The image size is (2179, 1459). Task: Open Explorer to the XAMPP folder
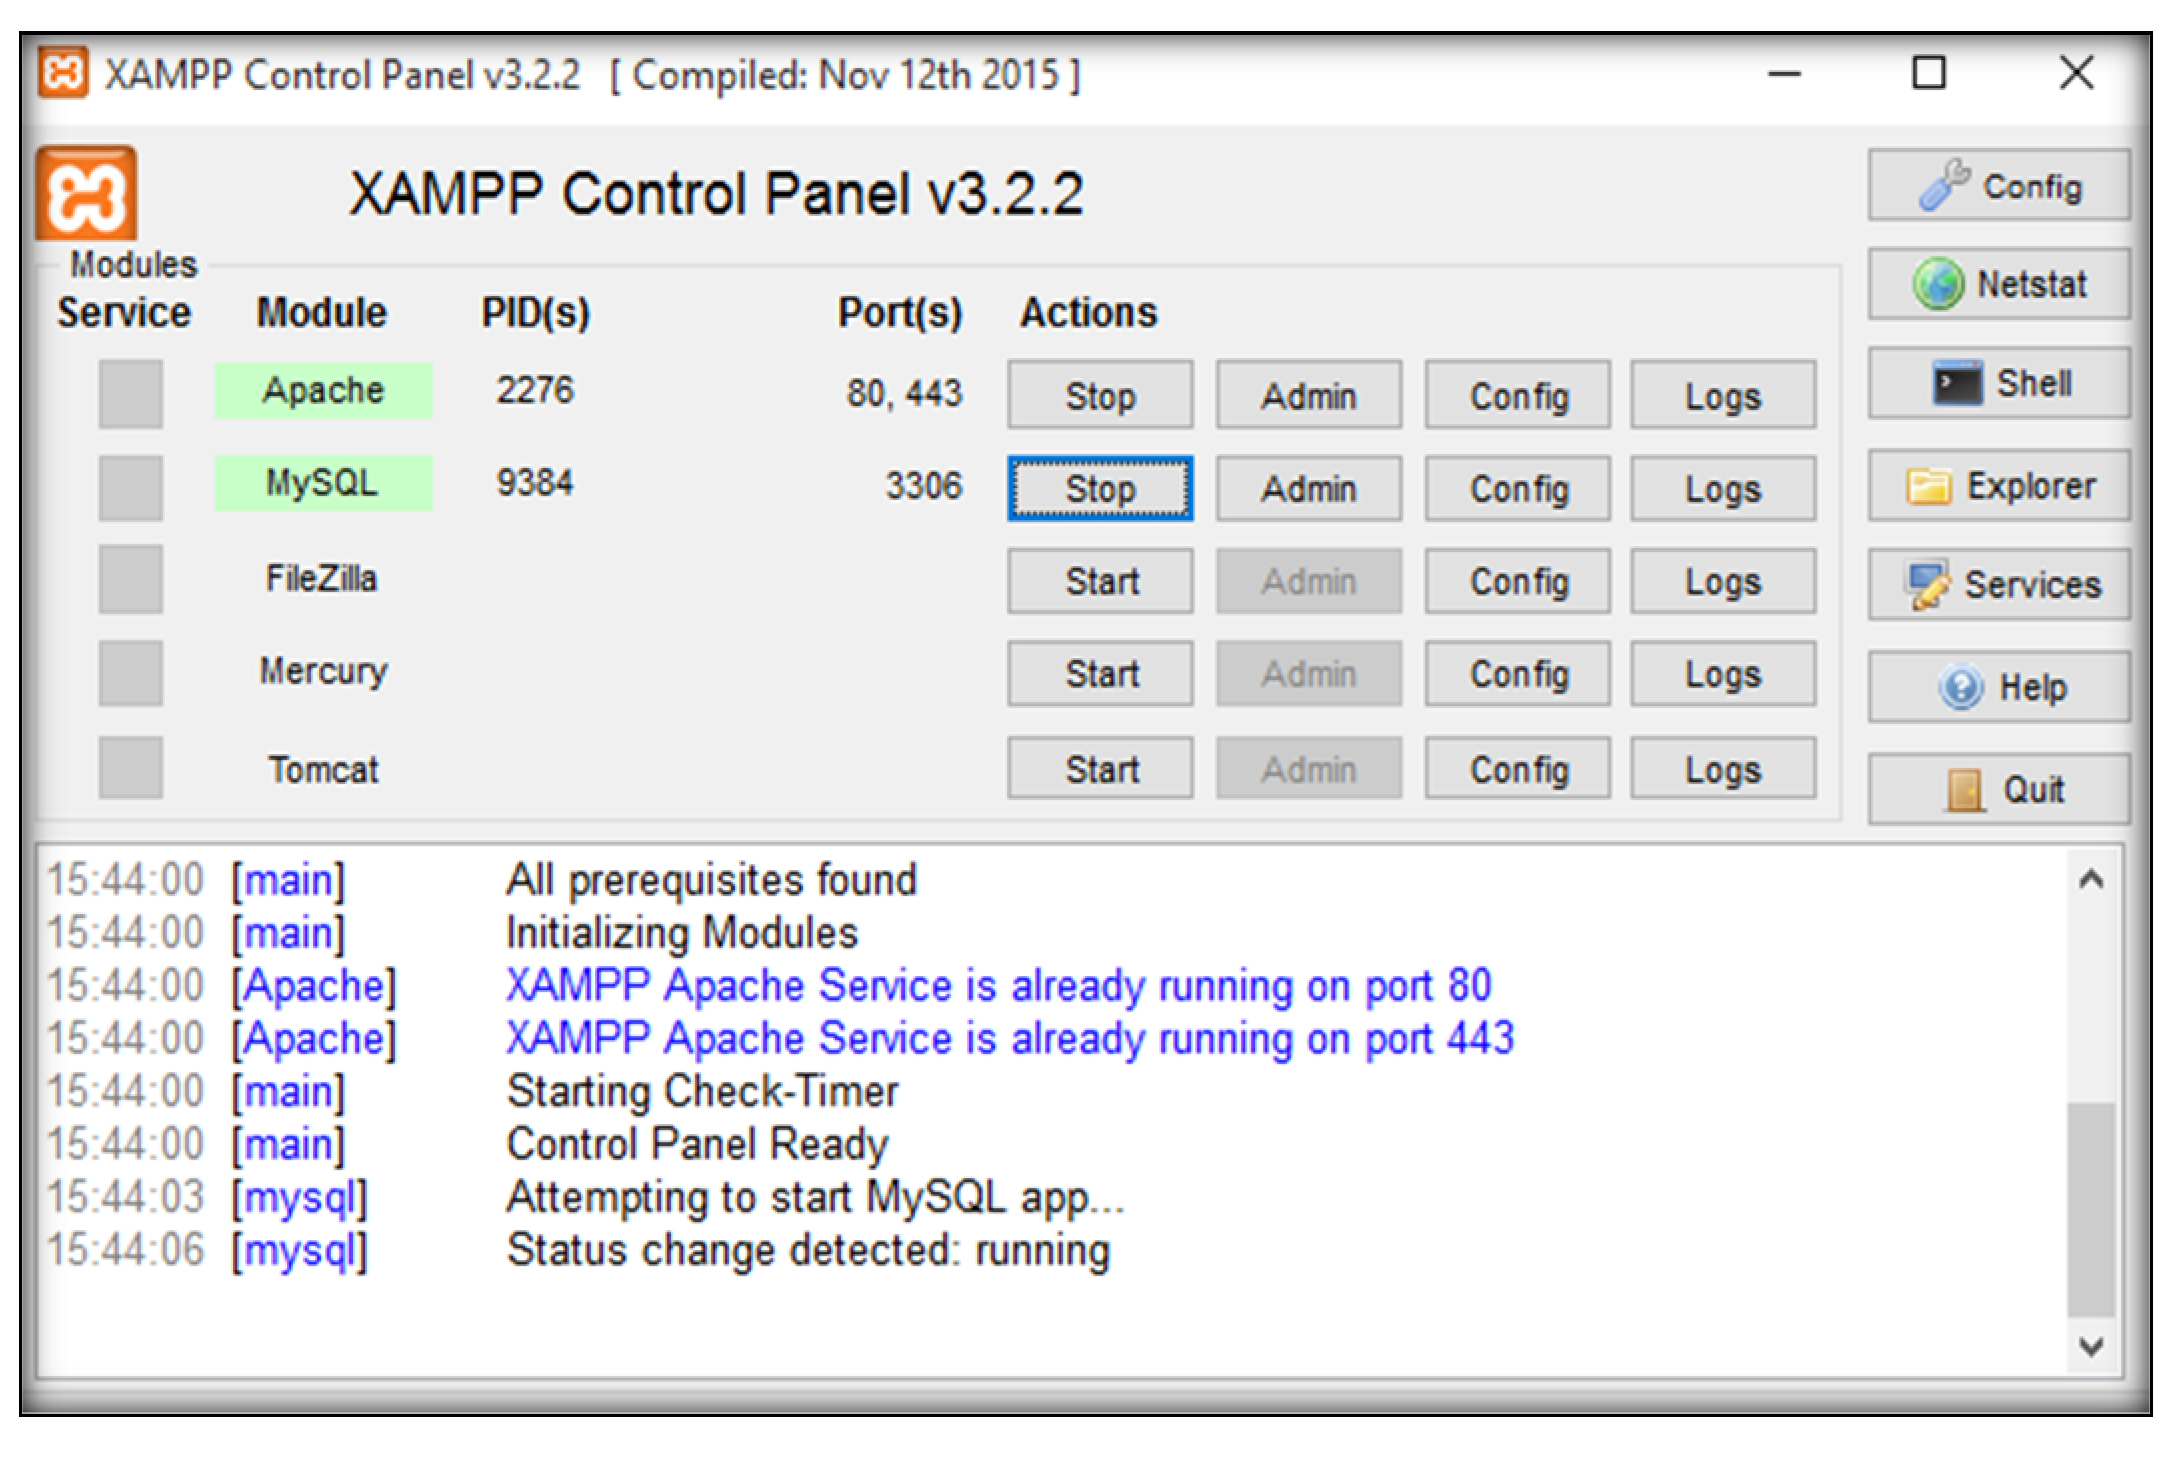(1998, 485)
